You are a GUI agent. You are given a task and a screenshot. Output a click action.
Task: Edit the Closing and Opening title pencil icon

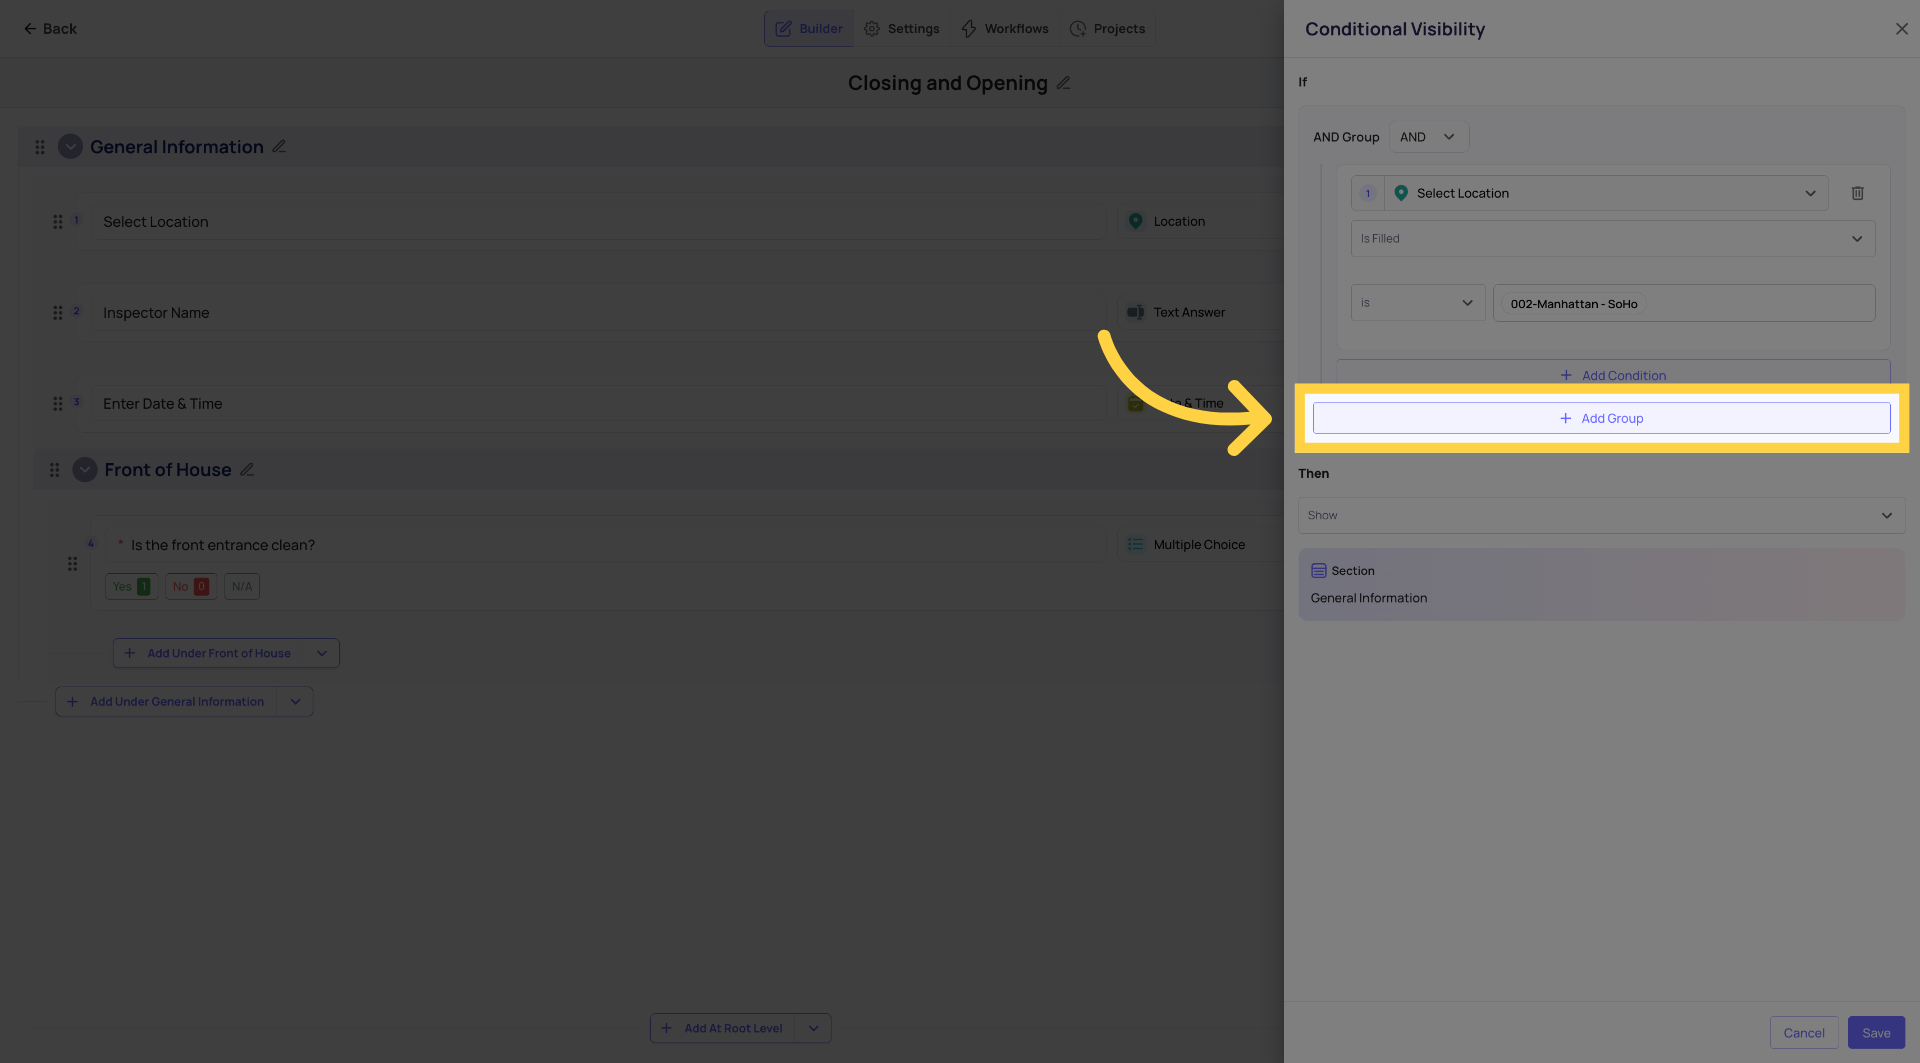click(x=1063, y=83)
